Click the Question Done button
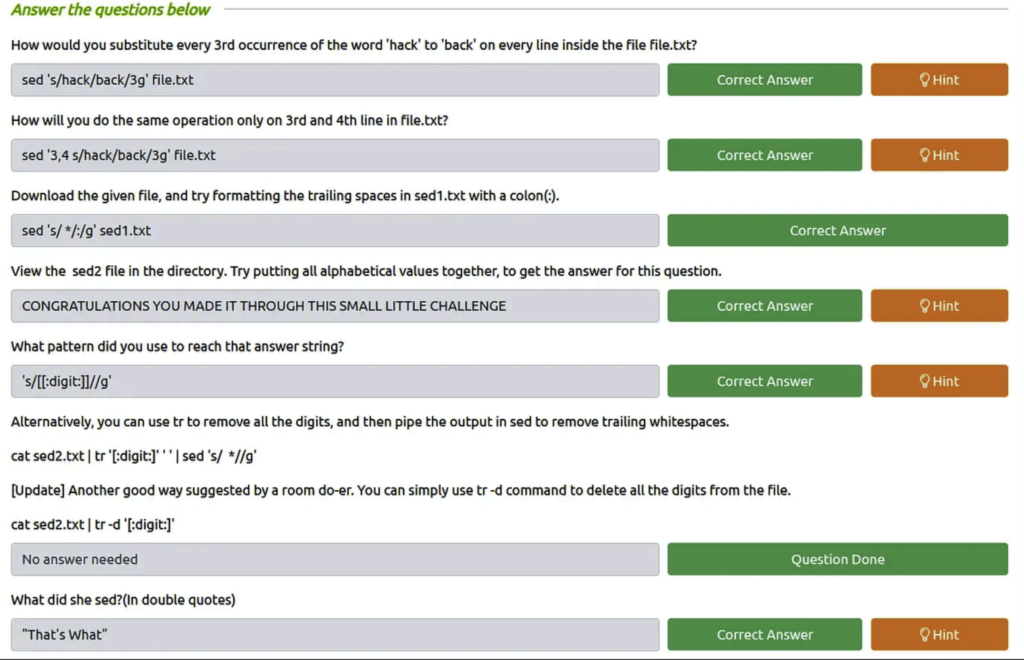The image size is (1024, 660). tap(838, 559)
